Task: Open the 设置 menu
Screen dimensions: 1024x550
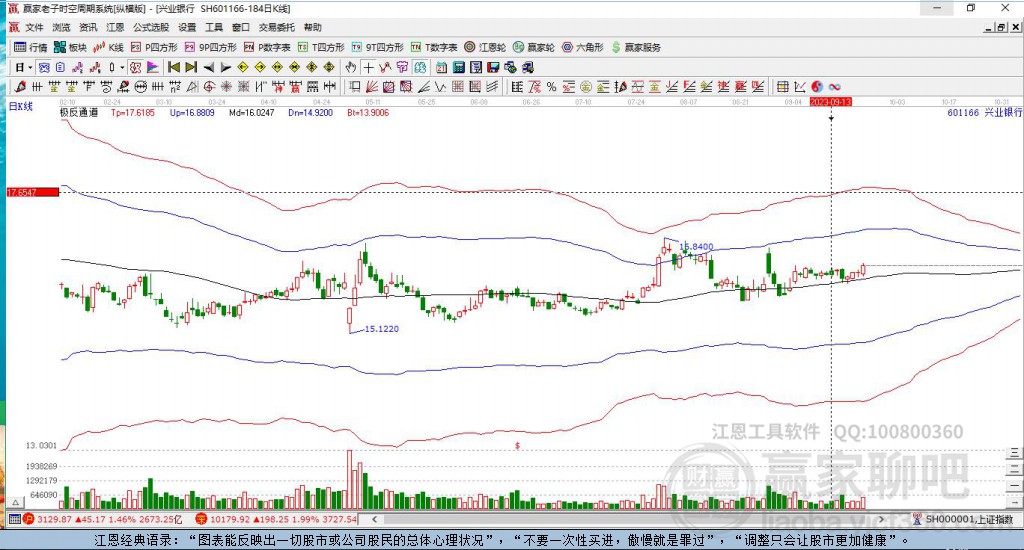Action: [187, 27]
